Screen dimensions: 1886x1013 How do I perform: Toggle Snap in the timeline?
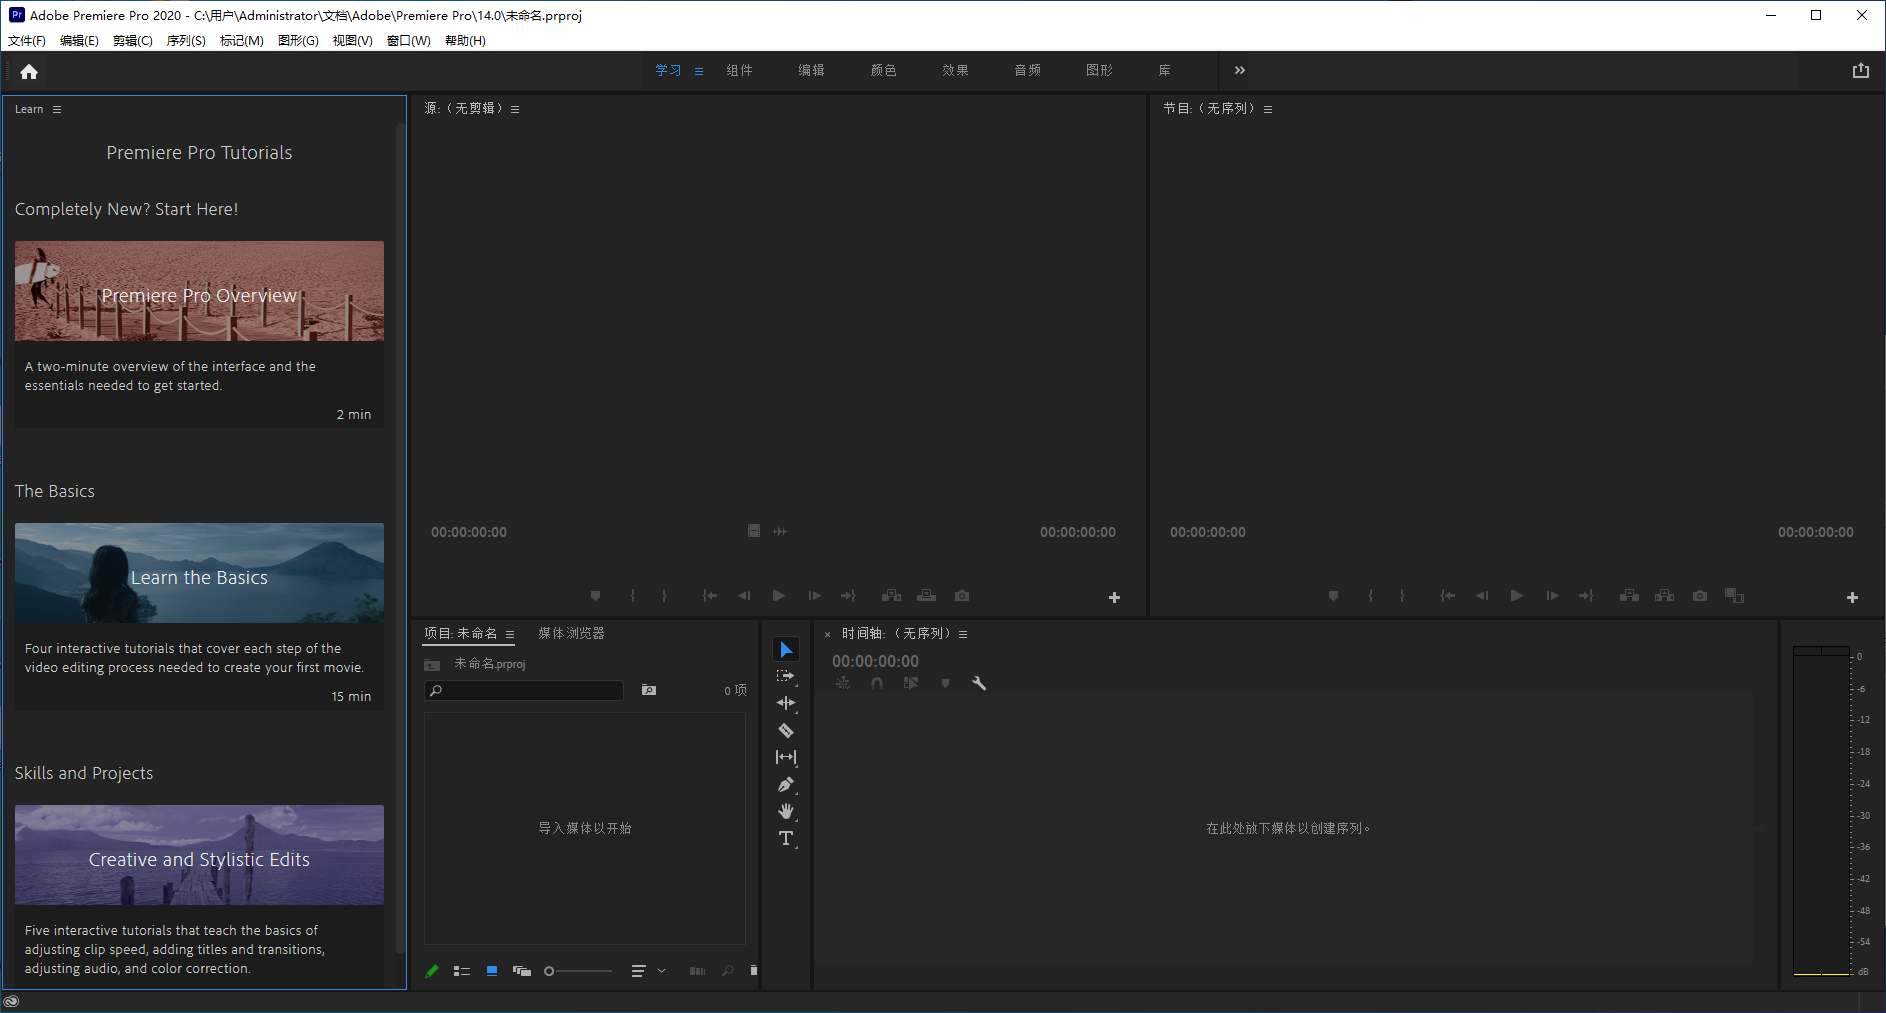click(877, 683)
